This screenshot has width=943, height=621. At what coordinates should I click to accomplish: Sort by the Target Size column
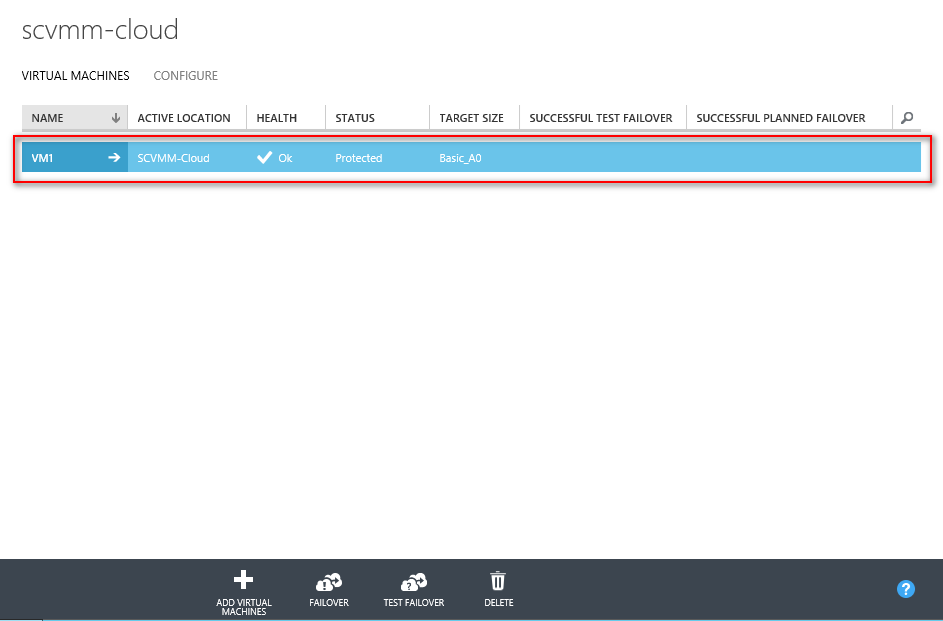(x=472, y=118)
